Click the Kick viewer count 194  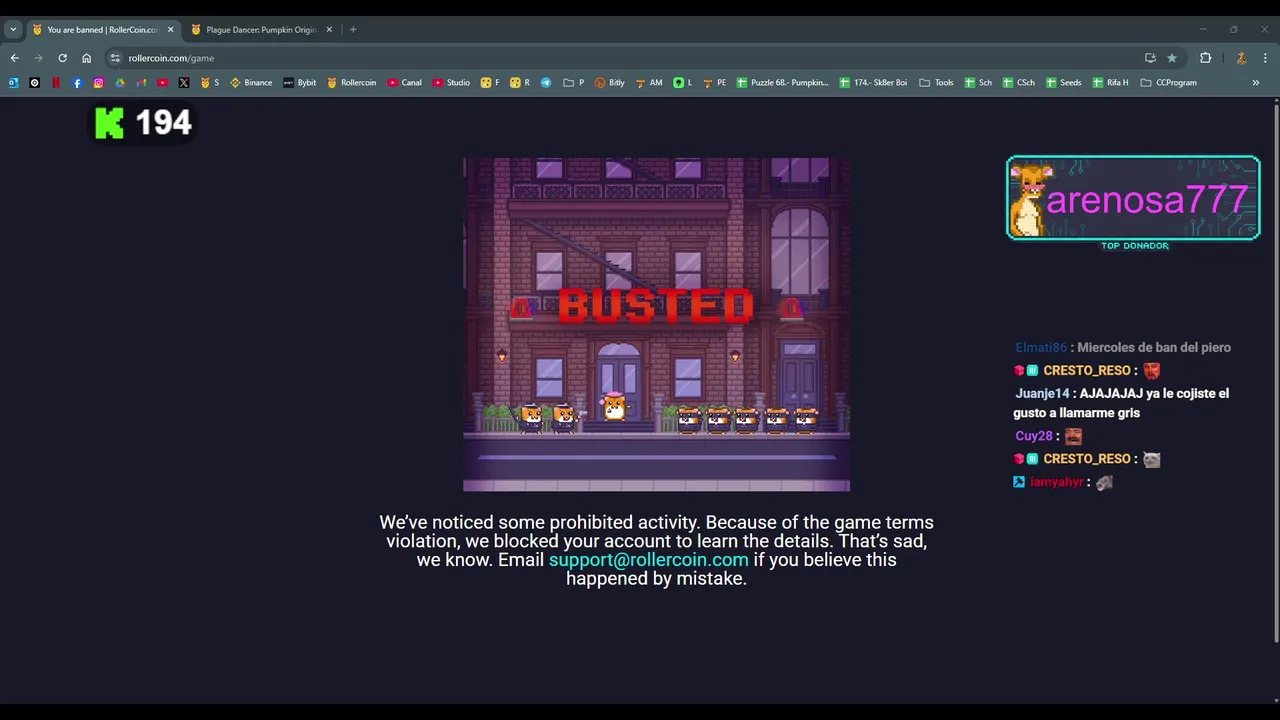point(143,123)
